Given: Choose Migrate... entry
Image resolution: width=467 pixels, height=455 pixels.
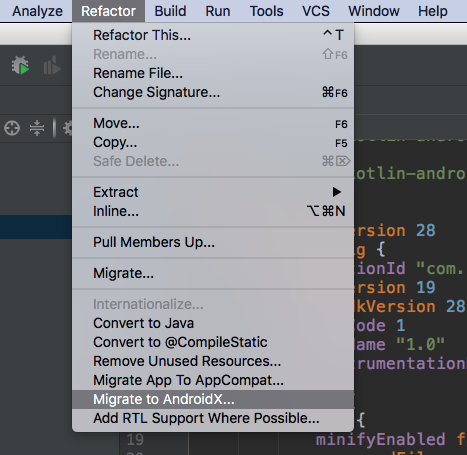Looking at the screenshot, I should [x=213, y=273].
